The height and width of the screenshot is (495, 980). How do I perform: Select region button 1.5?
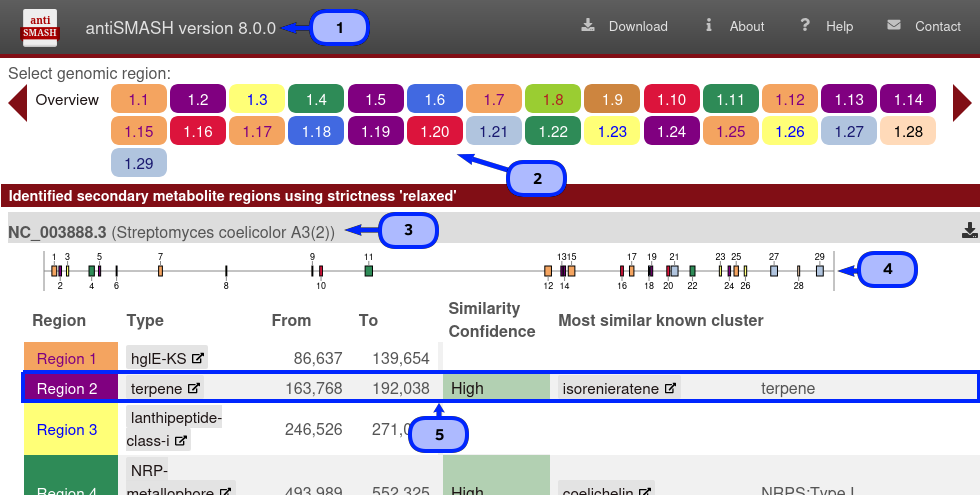(x=376, y=99)
